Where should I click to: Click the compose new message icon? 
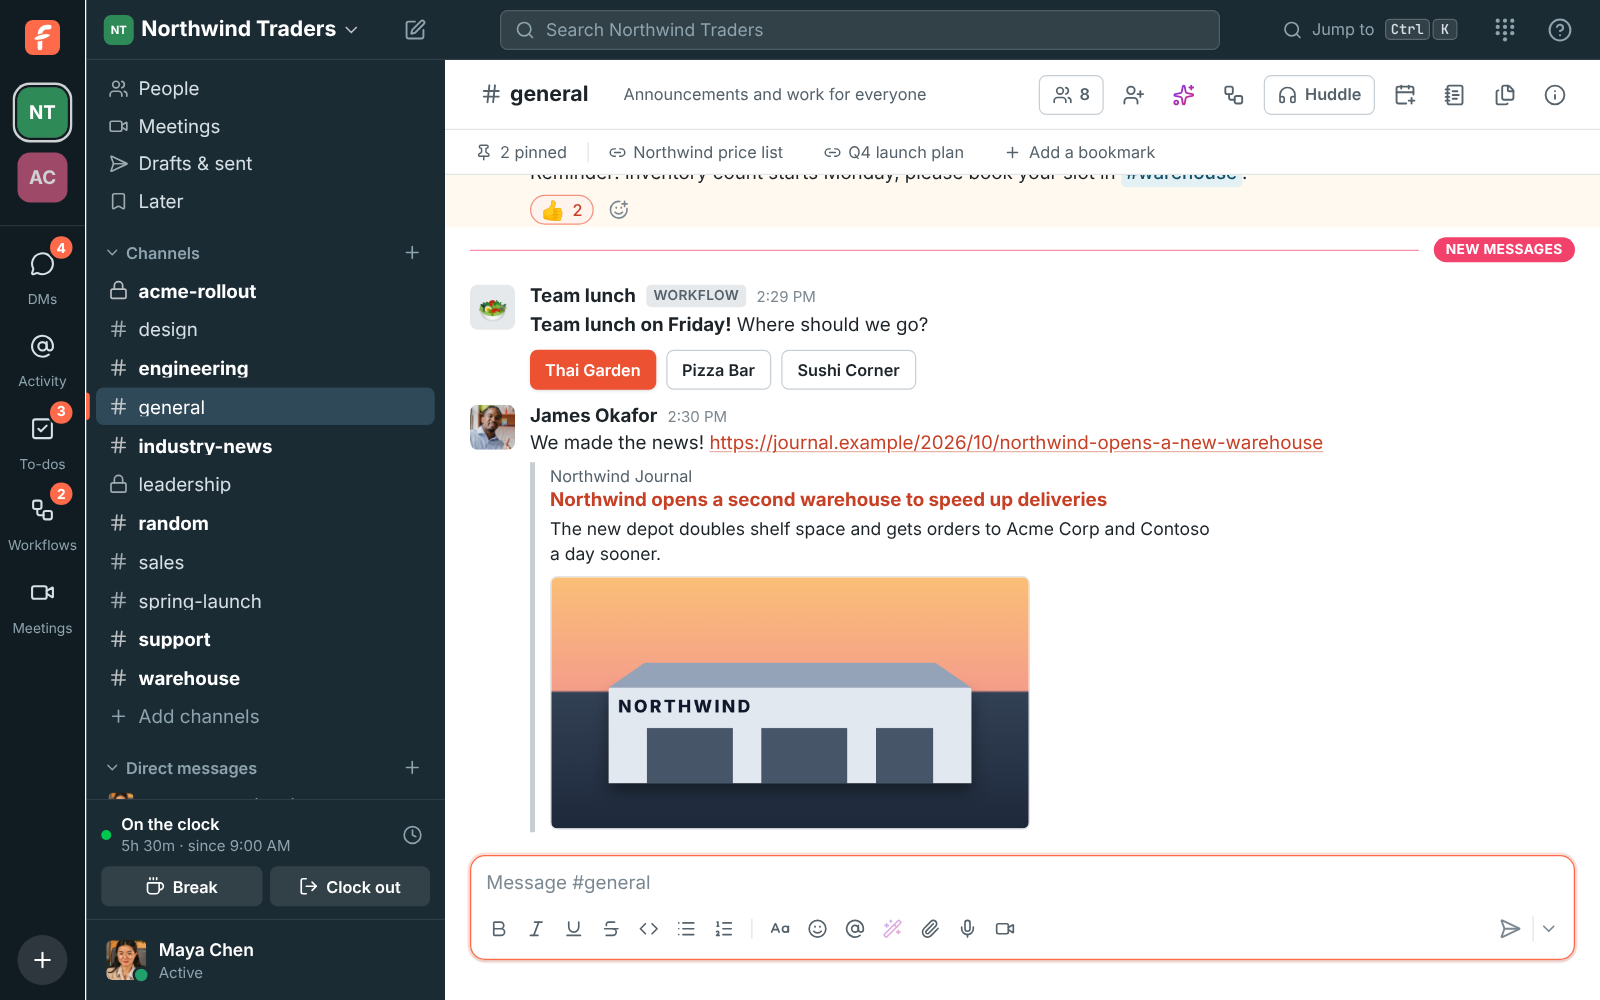(415, 30)
